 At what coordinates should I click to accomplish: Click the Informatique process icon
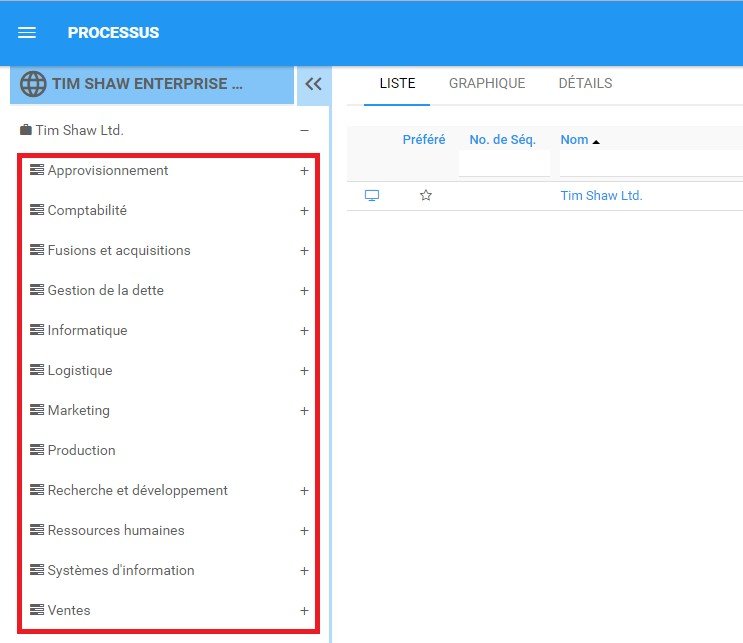[x=37, y=330]
